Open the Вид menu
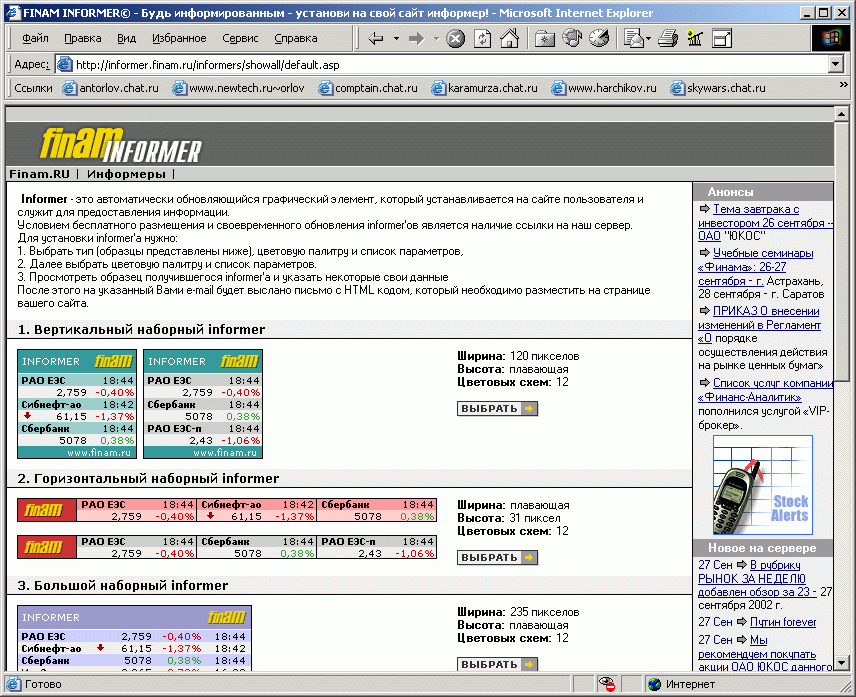Image resolution: width=856 pixels, height=697 pixels. (126, 38)
